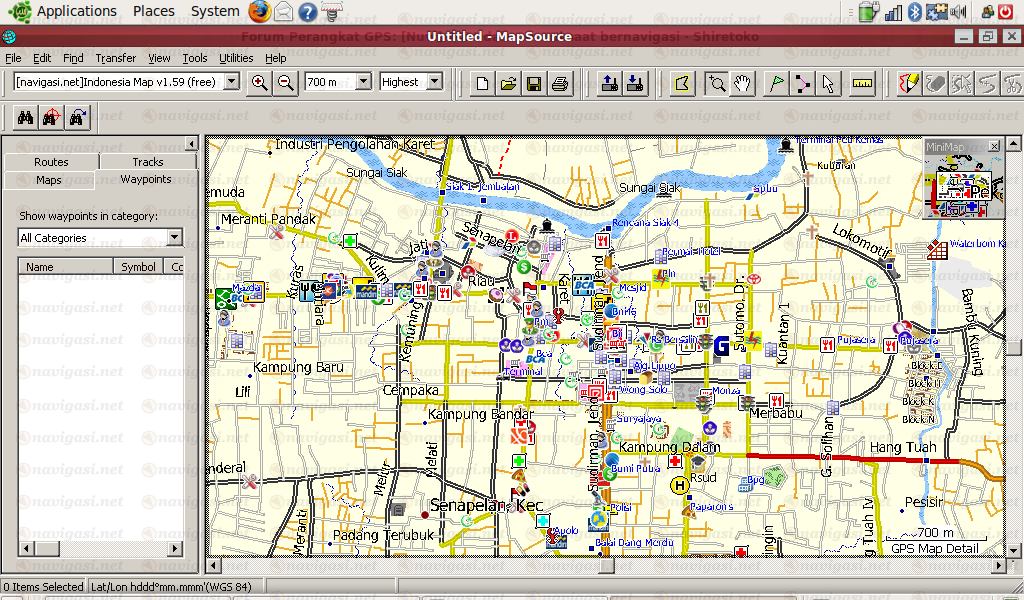The image size is (1024, 600).
Task: Click the Zoom In magnifier button
Action: coord(260,83)
